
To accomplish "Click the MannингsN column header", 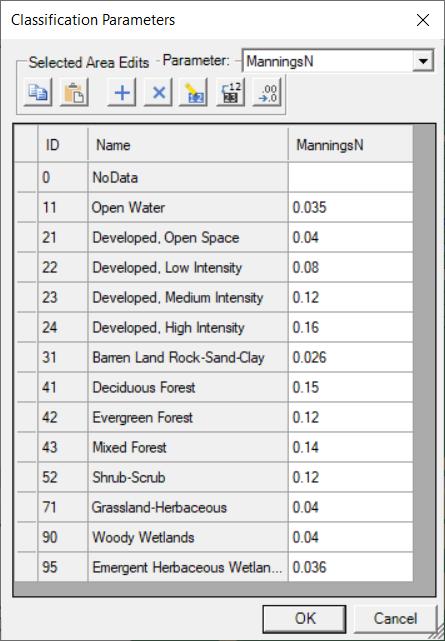I will pos(351,144).
